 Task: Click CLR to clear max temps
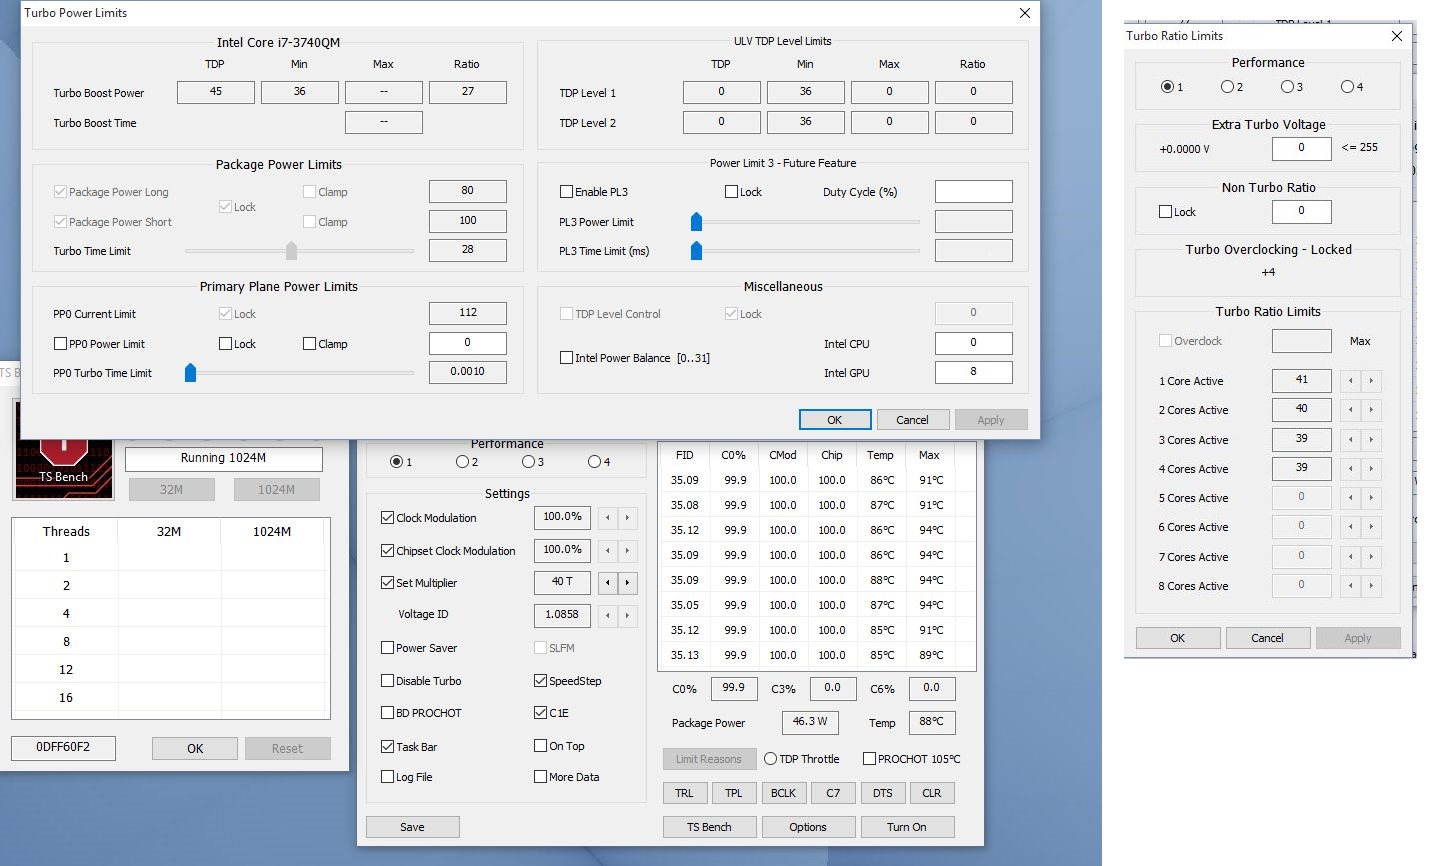click(x=932, y=793)
